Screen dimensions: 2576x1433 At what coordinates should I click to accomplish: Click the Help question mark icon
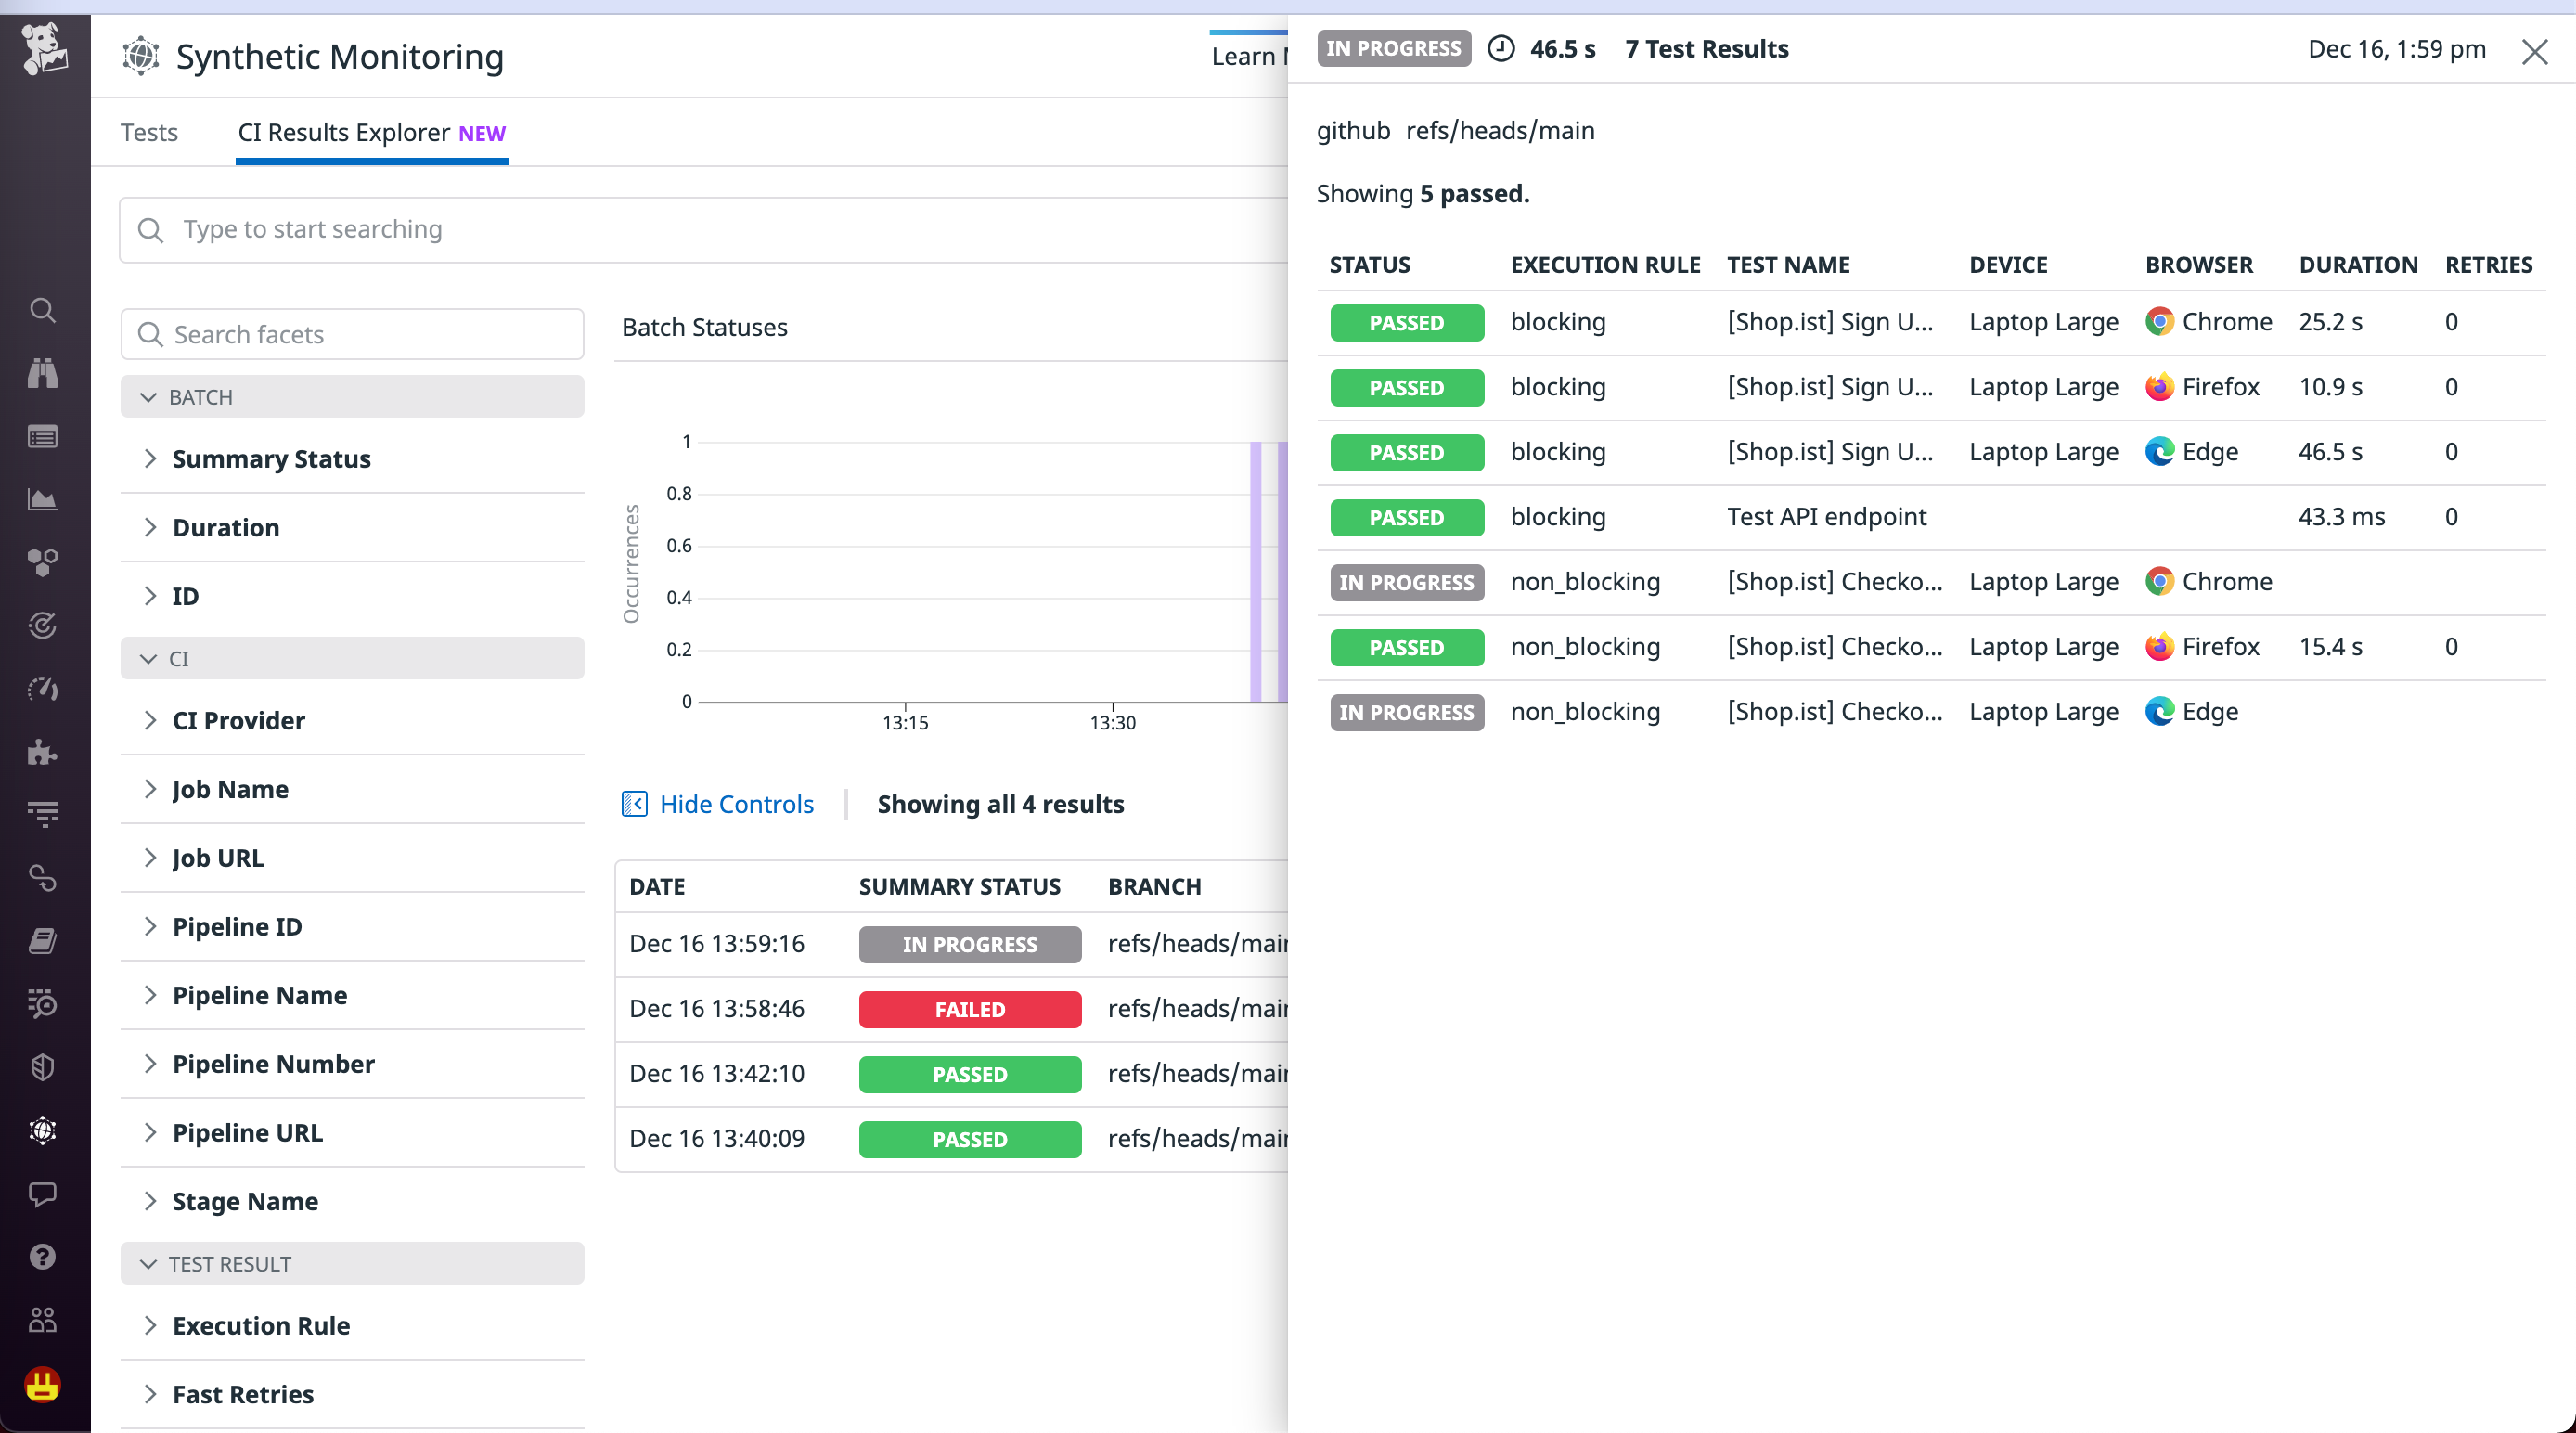click(x=42, y=1256)
